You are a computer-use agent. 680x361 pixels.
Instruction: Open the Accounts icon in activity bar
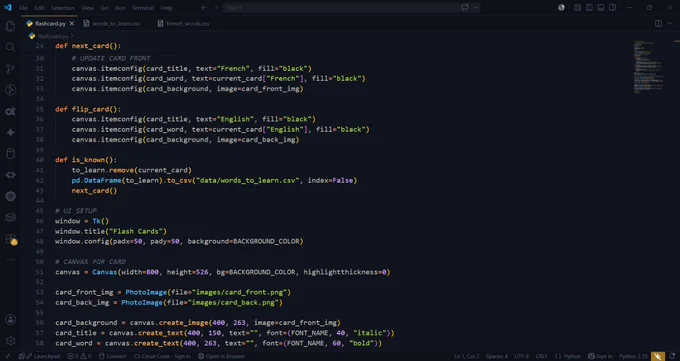point(10,320)
